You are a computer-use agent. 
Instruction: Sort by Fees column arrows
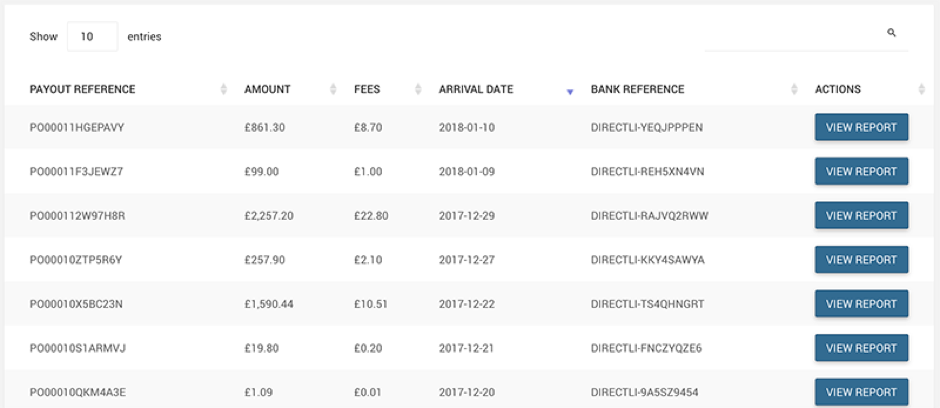[x=418, y=89]
